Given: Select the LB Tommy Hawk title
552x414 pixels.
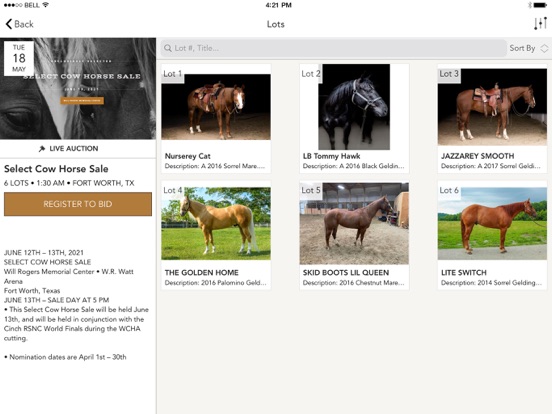Looking at the screenshot, I should tap(331, 156).
